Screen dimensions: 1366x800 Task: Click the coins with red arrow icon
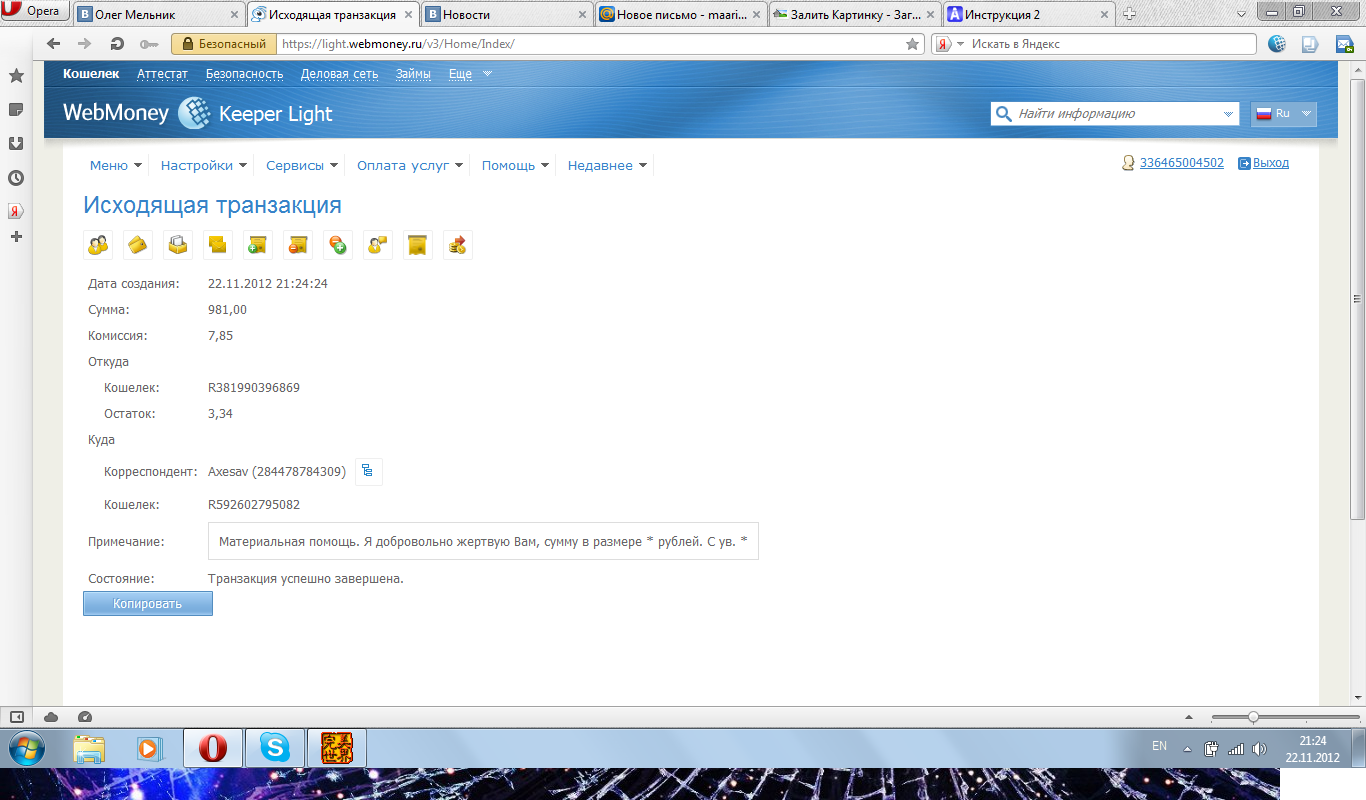(458, 245)
